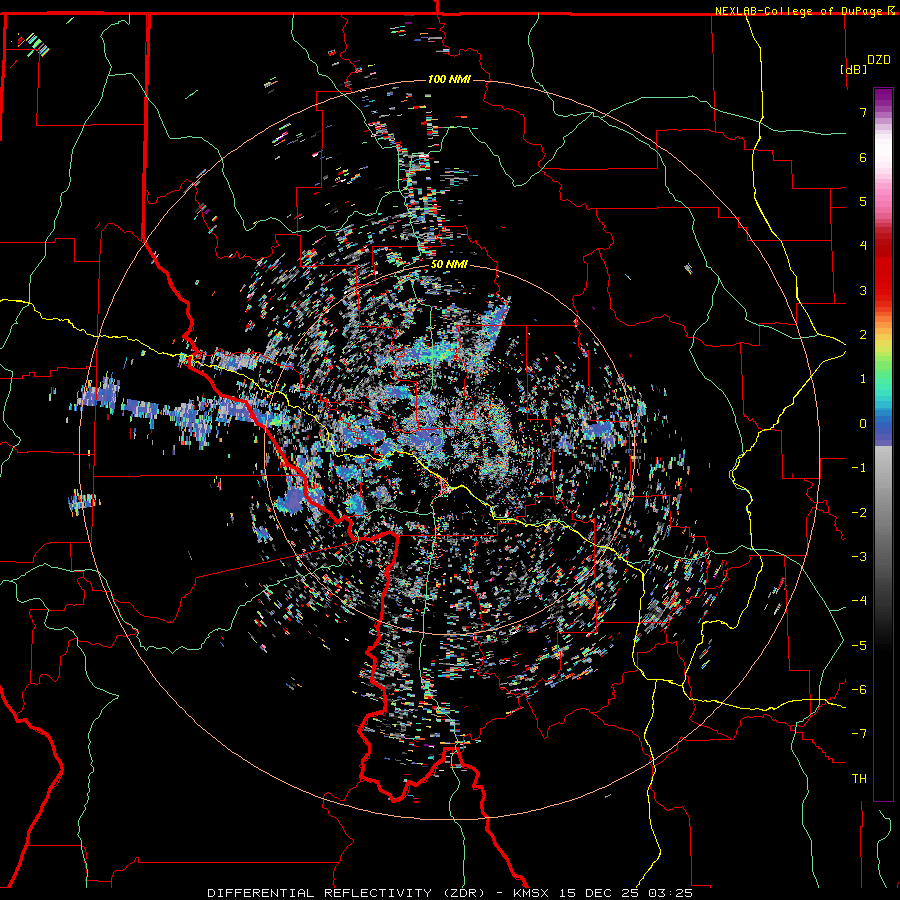Click the purple top of the color bar
The height and width of the screenshot is (900, 900).
tap(883, 98)
